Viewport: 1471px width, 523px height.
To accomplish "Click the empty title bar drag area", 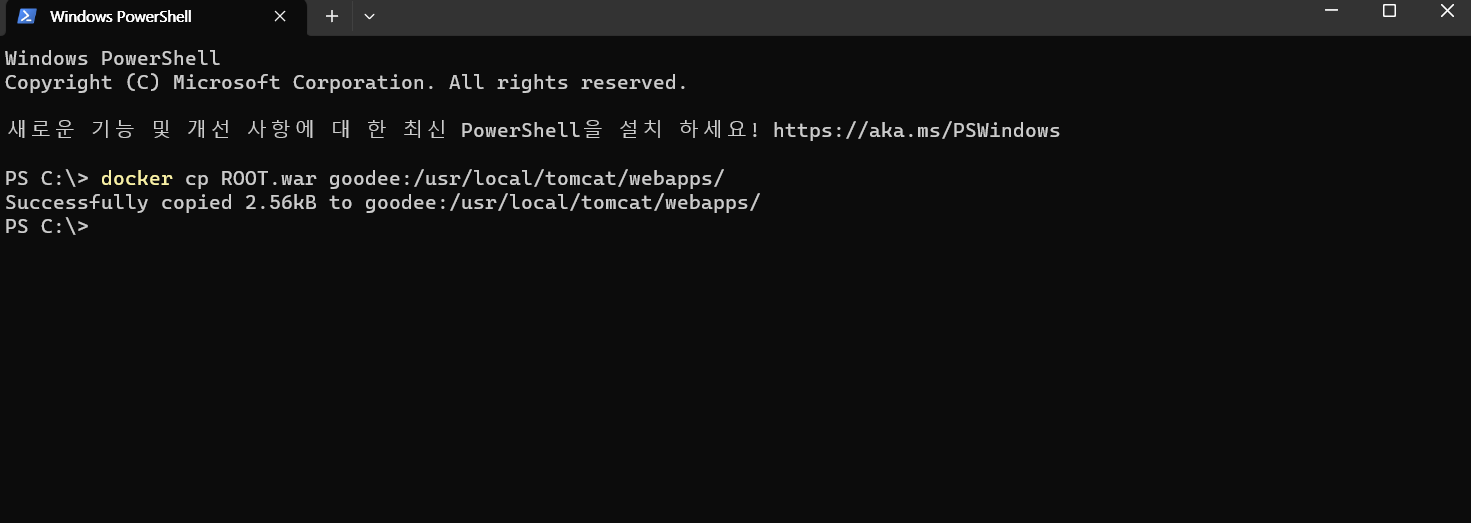I will pyautogui.click(x=840, y=17).
